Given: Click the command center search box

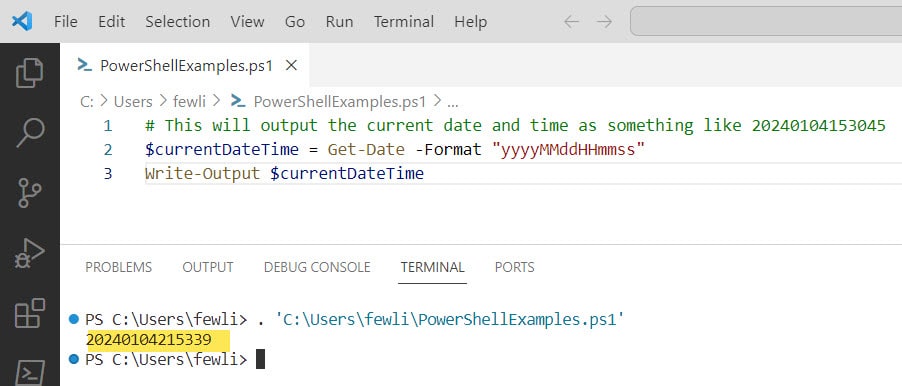Looking at the screenshot, I should (766, 21).
